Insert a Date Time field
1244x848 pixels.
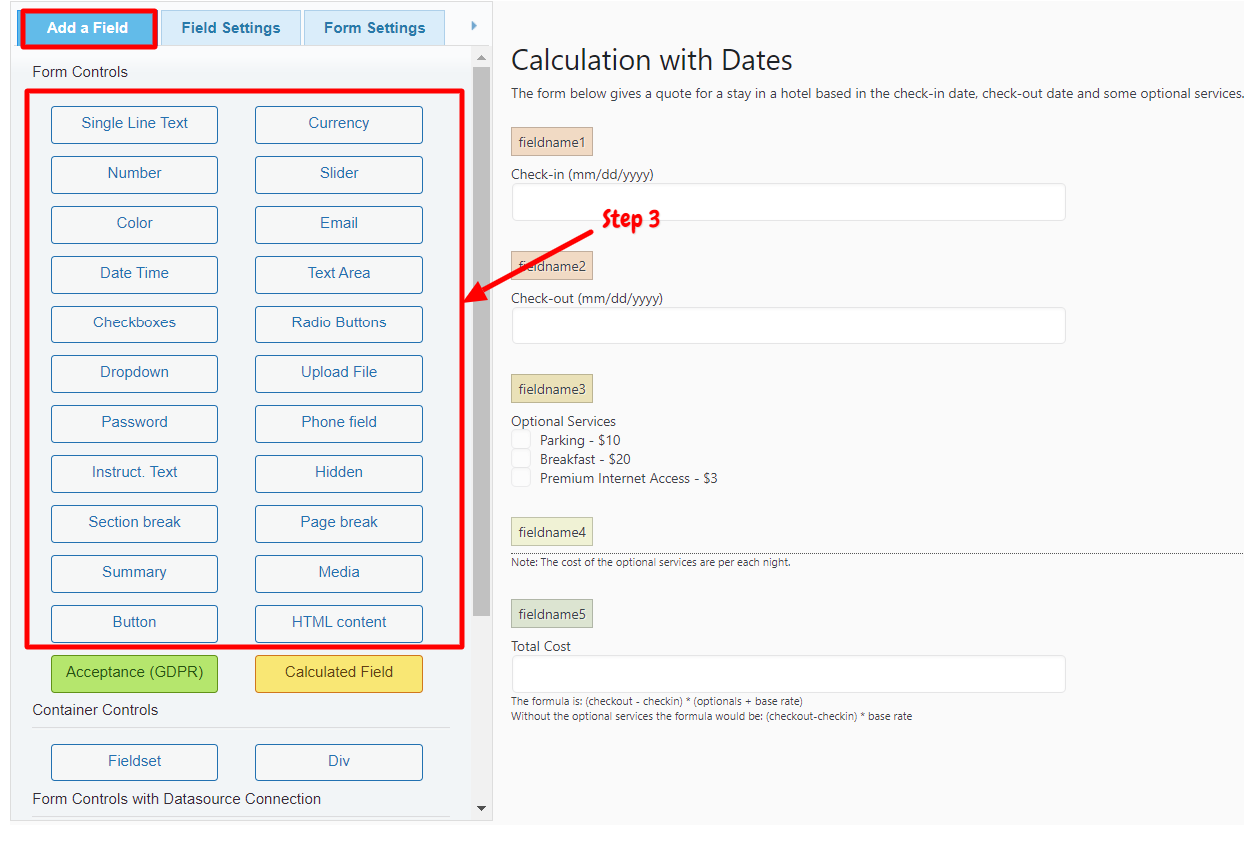coord(134,274)
